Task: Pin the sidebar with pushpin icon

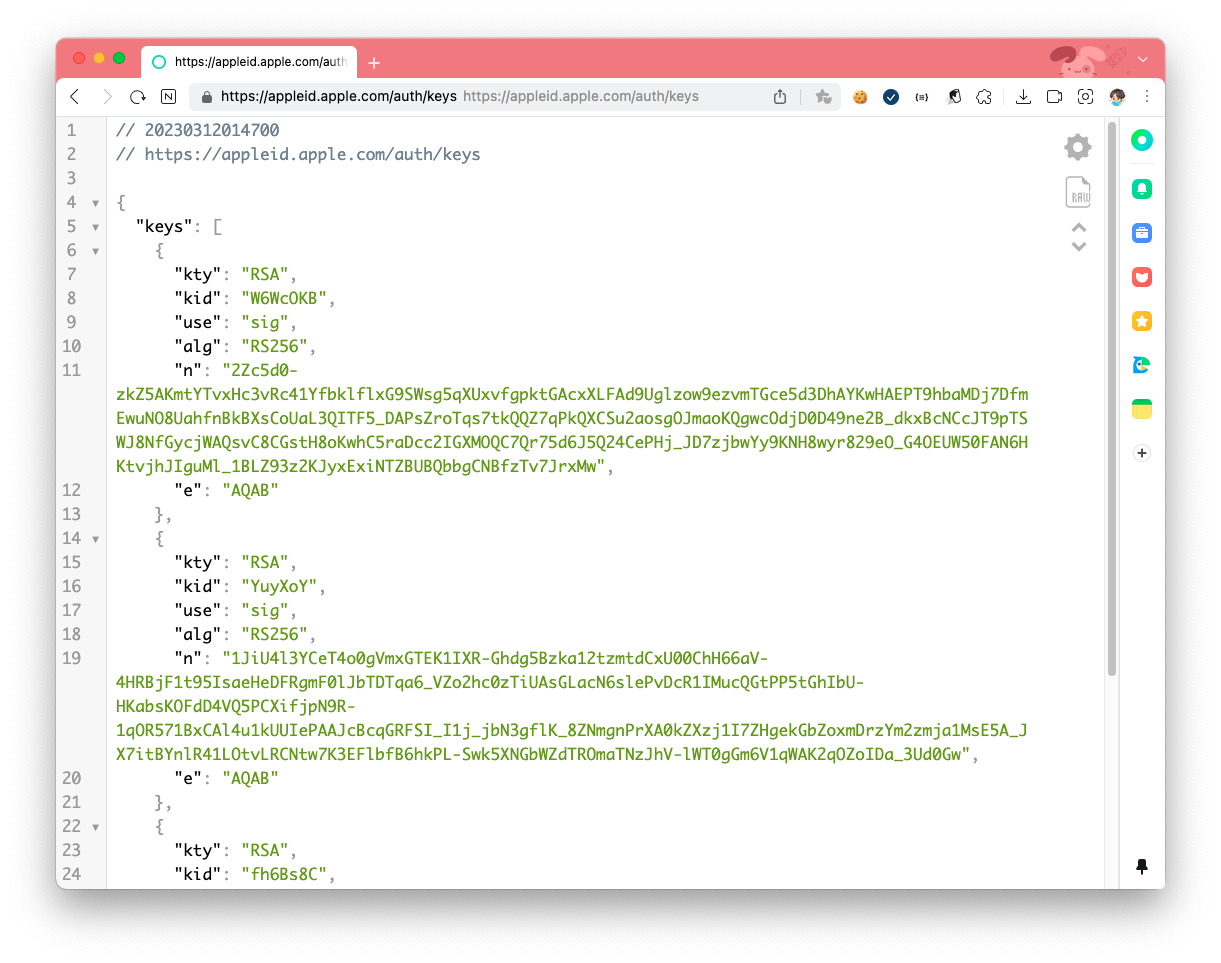Action: click(x=1142, y=867)
